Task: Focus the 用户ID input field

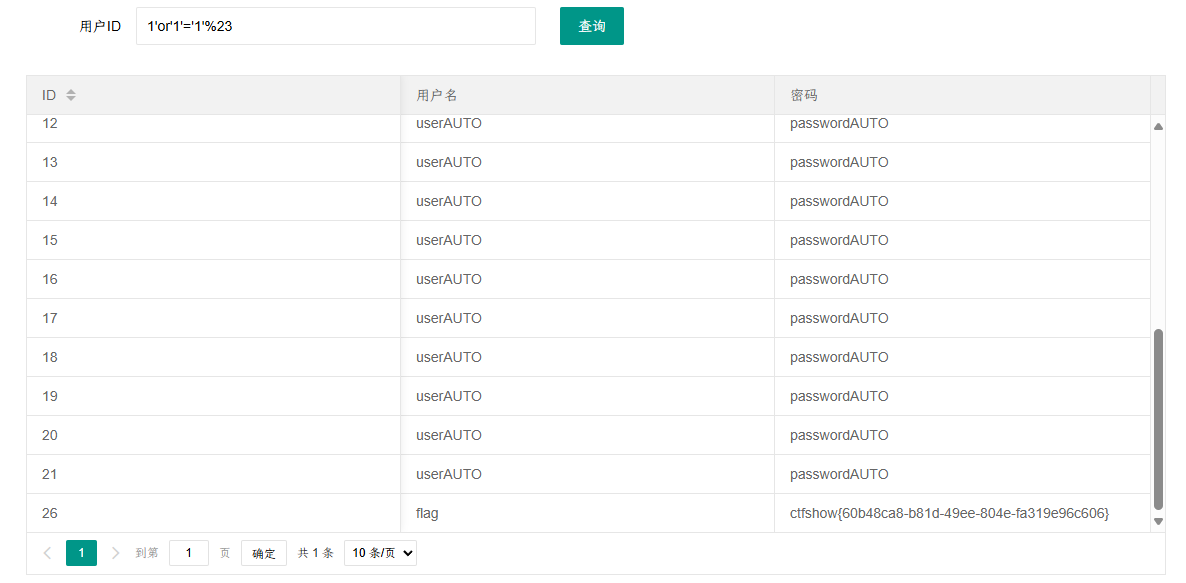Action: tap(336, 26)
